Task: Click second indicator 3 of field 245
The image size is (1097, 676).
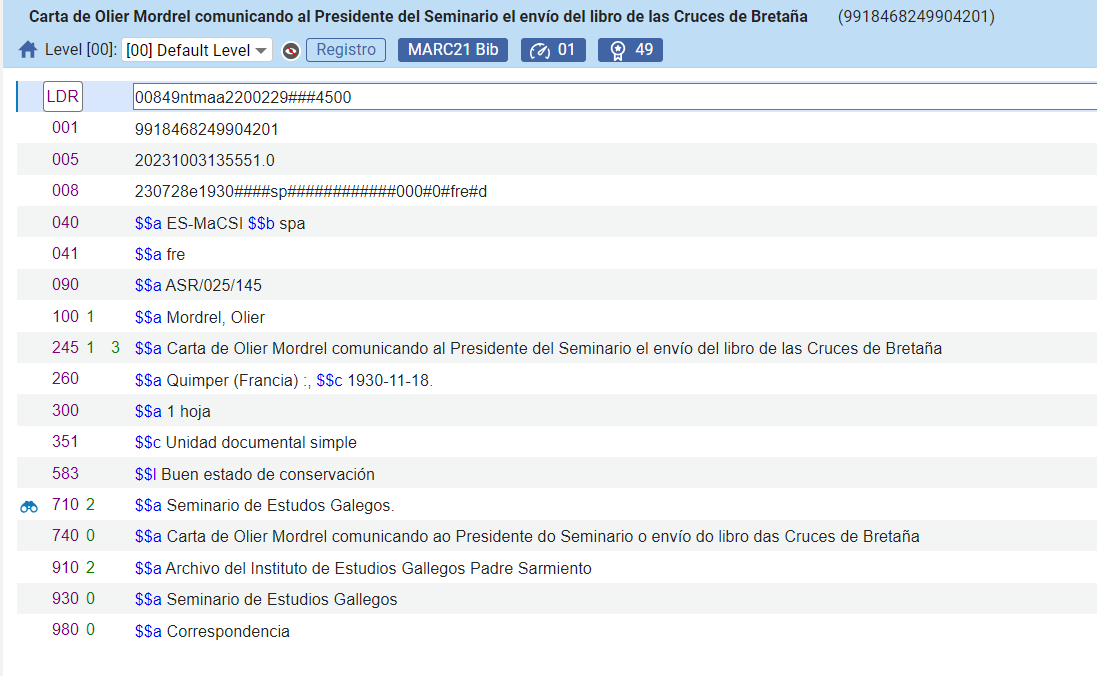Action: click(115, 348)
